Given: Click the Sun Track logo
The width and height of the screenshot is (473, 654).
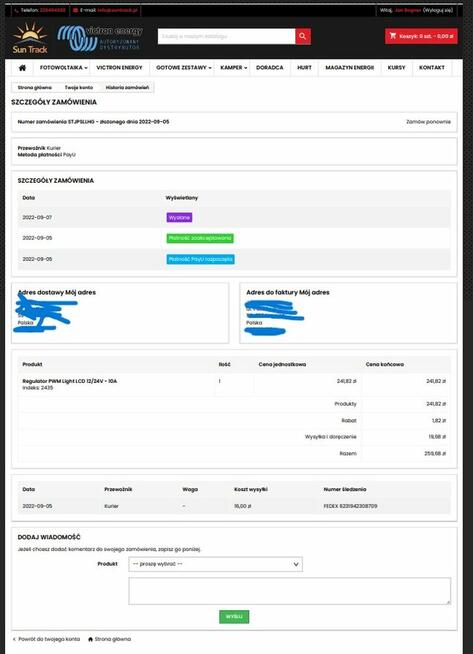Looking at the screenshot, I should (x=30, y=38).
